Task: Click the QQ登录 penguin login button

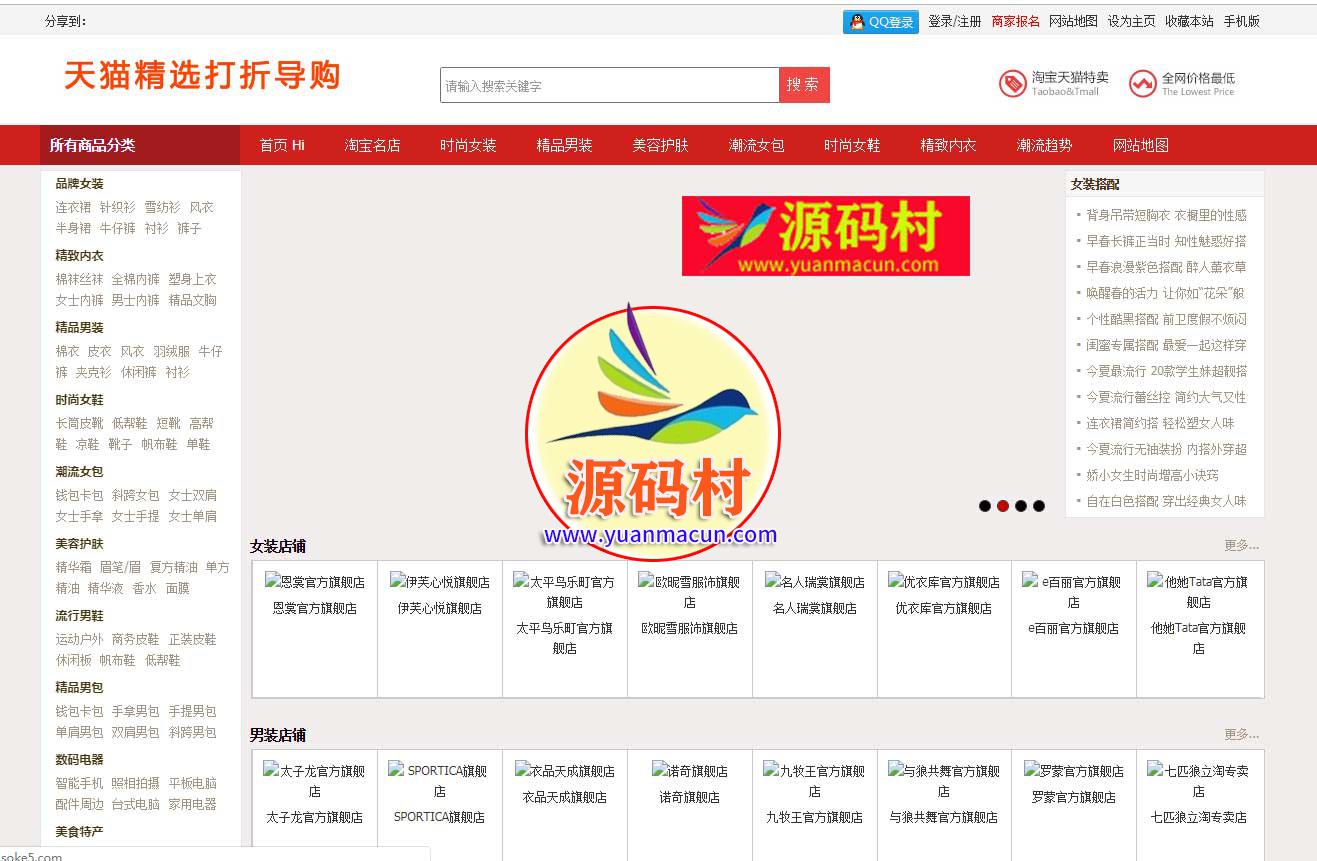Action: coord(880,22)
